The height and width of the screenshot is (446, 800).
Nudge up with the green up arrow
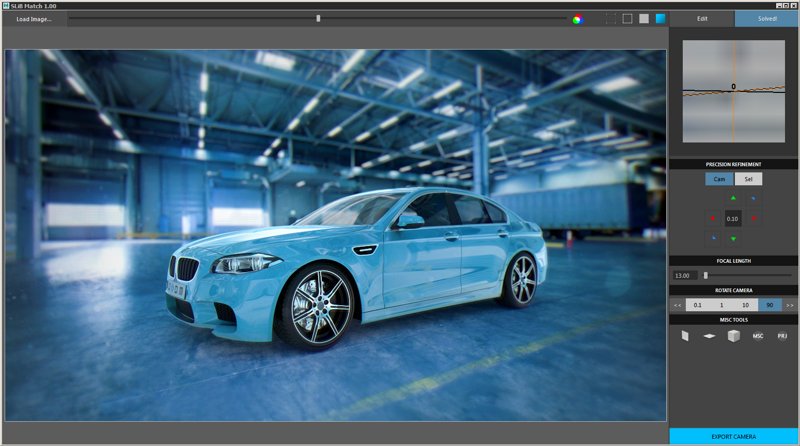pyautogui.click(x=733, y=198)
